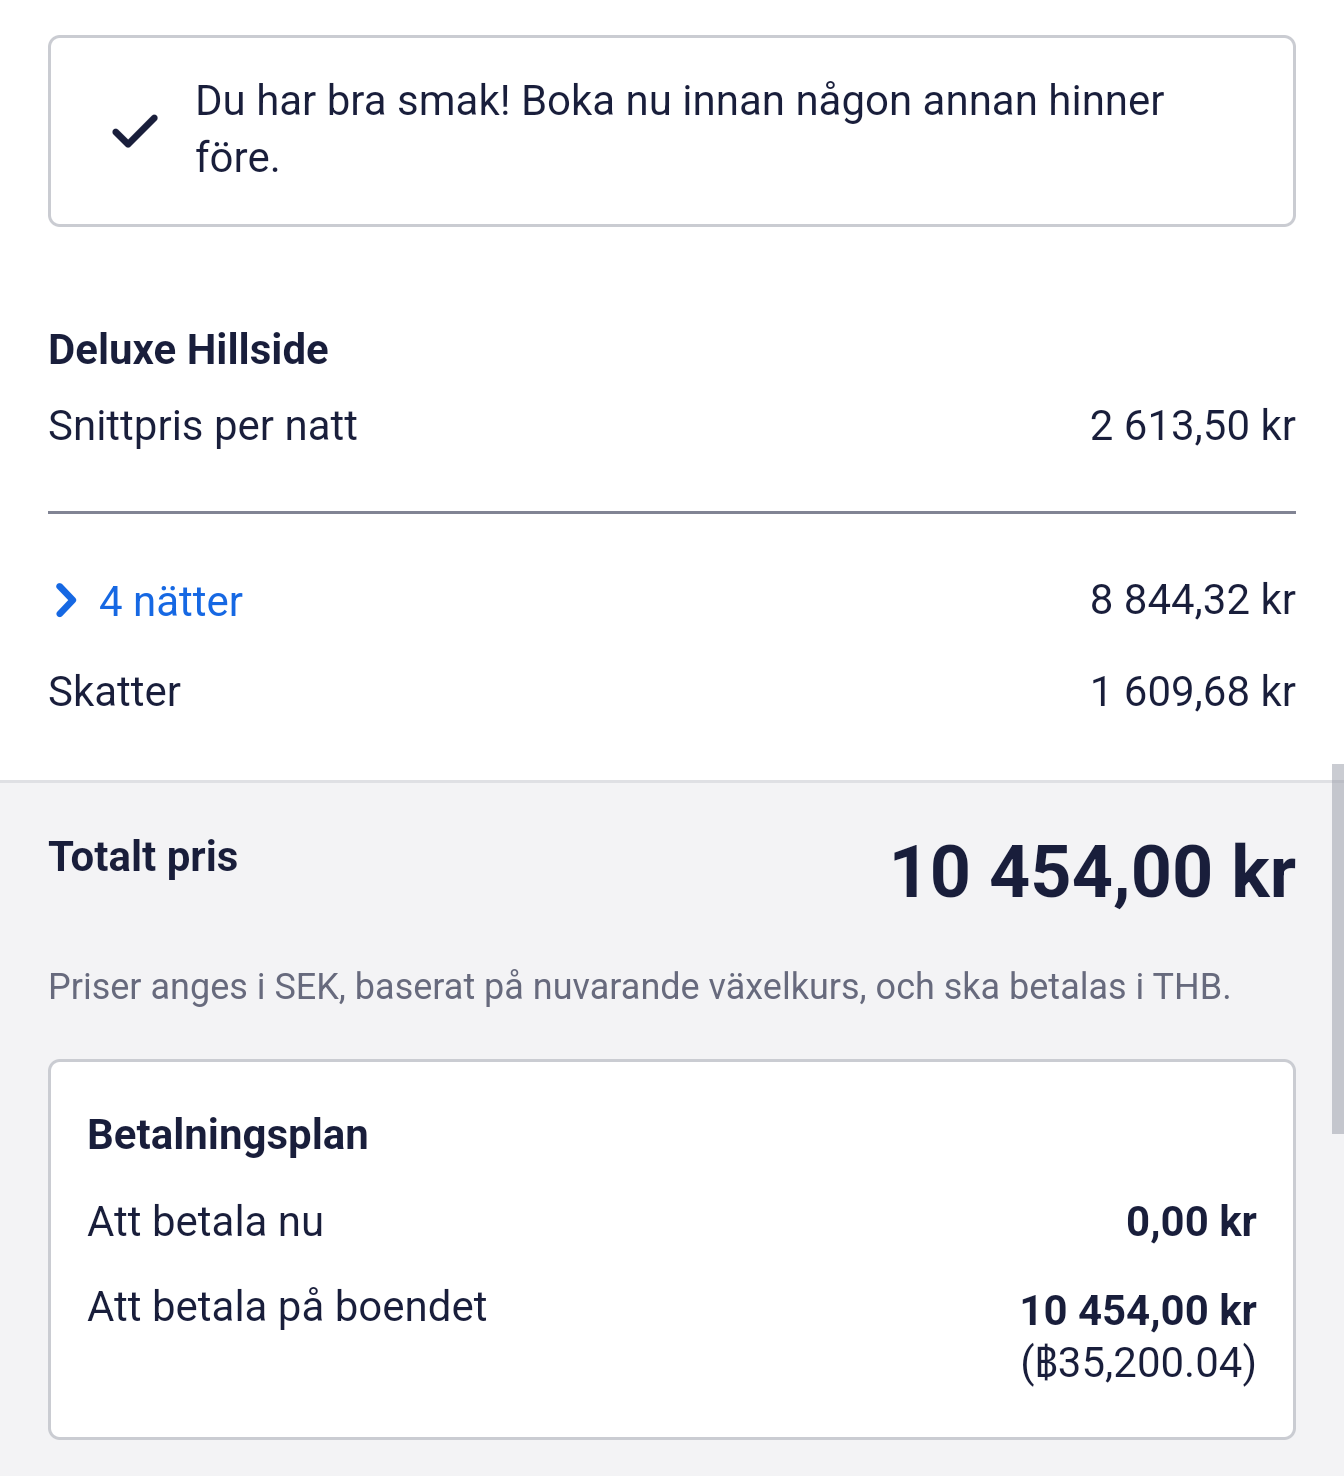Click the 8 844,32 kr nights subtotal
Screen dimensions: 1344x1476
(1192, 600)
